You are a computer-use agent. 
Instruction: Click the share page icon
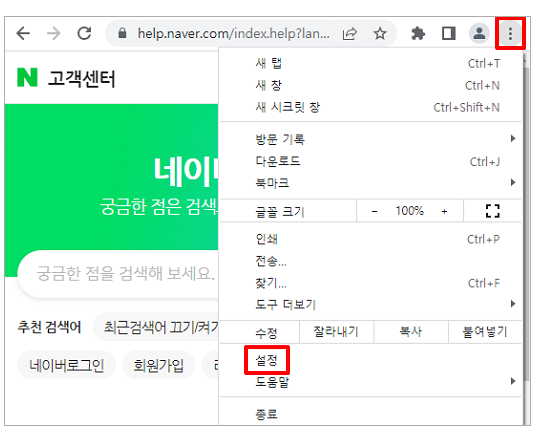pyautogui.click(x=350, y=33)
